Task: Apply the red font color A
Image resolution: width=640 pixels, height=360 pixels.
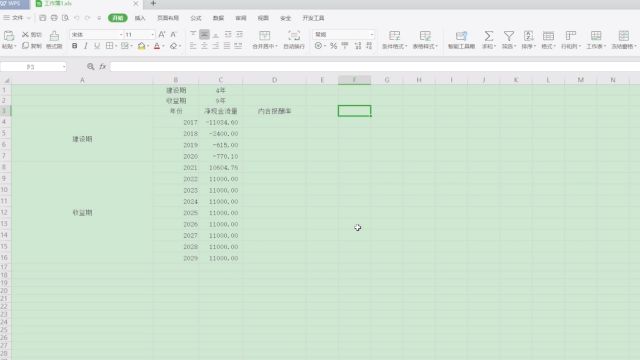Action: click(157, 46)
